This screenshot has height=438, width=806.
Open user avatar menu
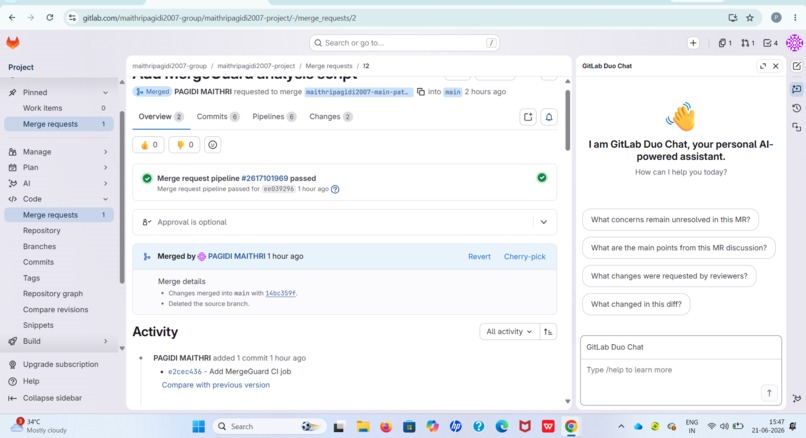(794, 43)
